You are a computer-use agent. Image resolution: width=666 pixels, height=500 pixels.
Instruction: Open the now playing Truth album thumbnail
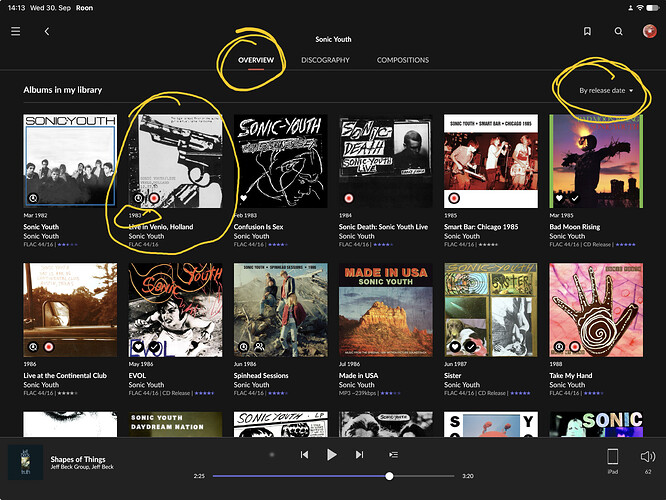[25, 462]
